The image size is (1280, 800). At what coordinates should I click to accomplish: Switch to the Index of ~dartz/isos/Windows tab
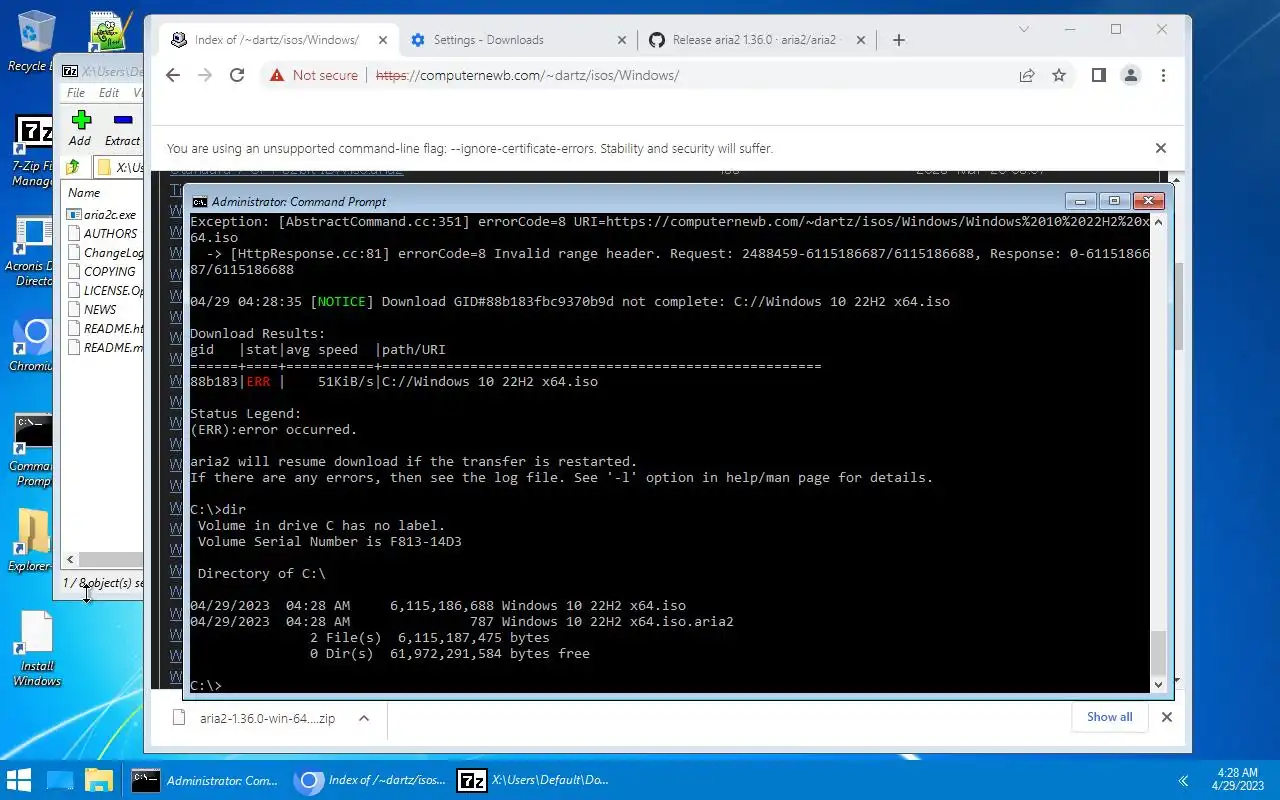[277, 40]
